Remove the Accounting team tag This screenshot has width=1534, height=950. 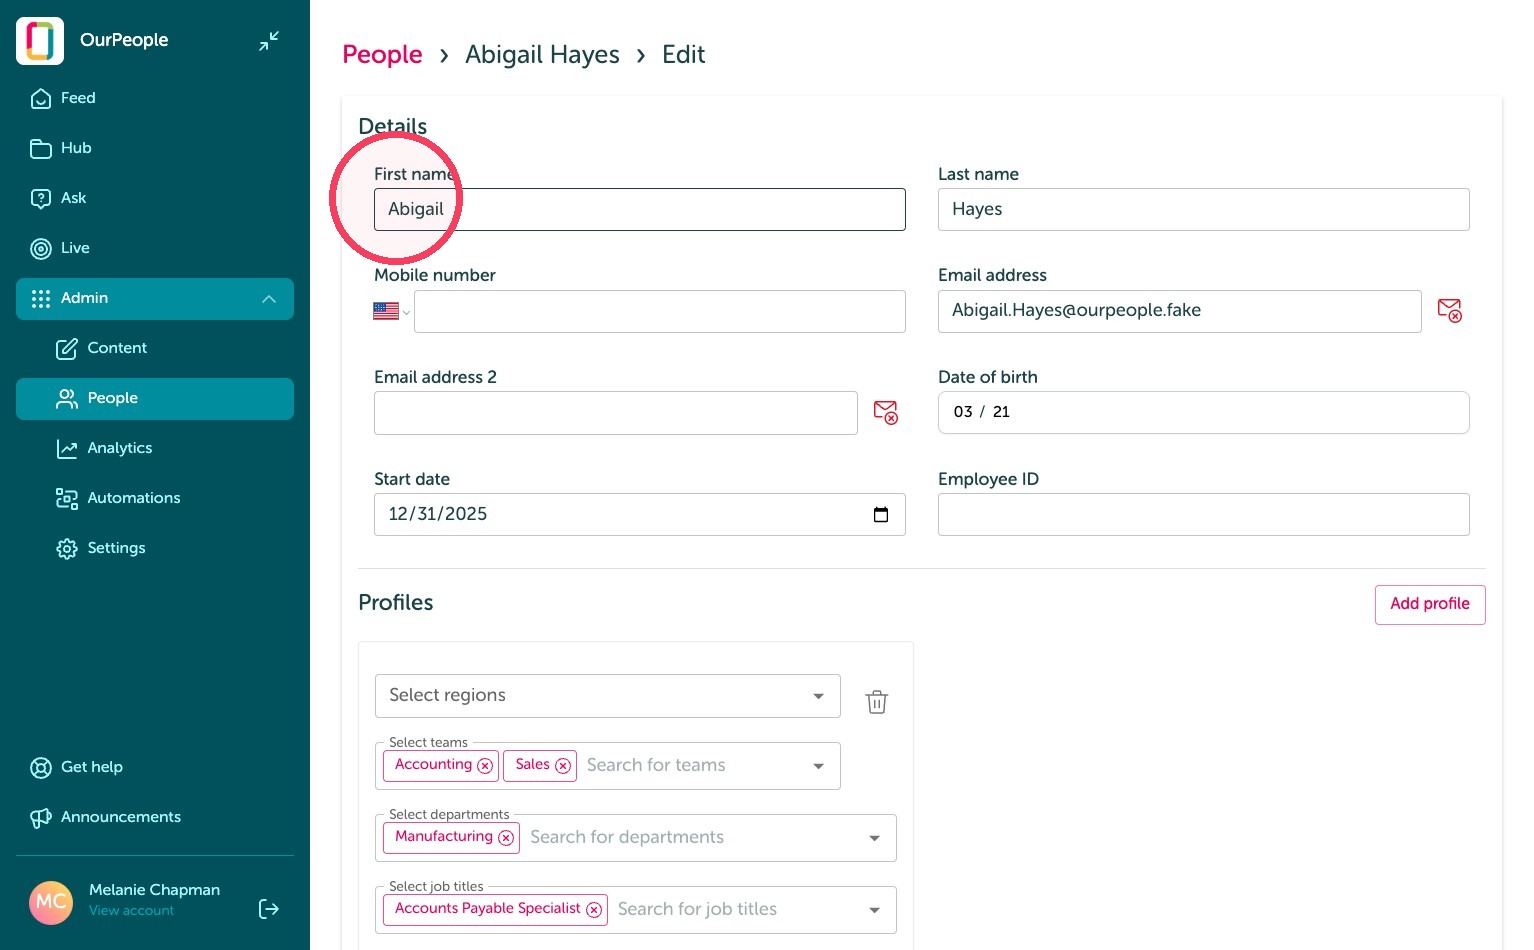(485, 766)
